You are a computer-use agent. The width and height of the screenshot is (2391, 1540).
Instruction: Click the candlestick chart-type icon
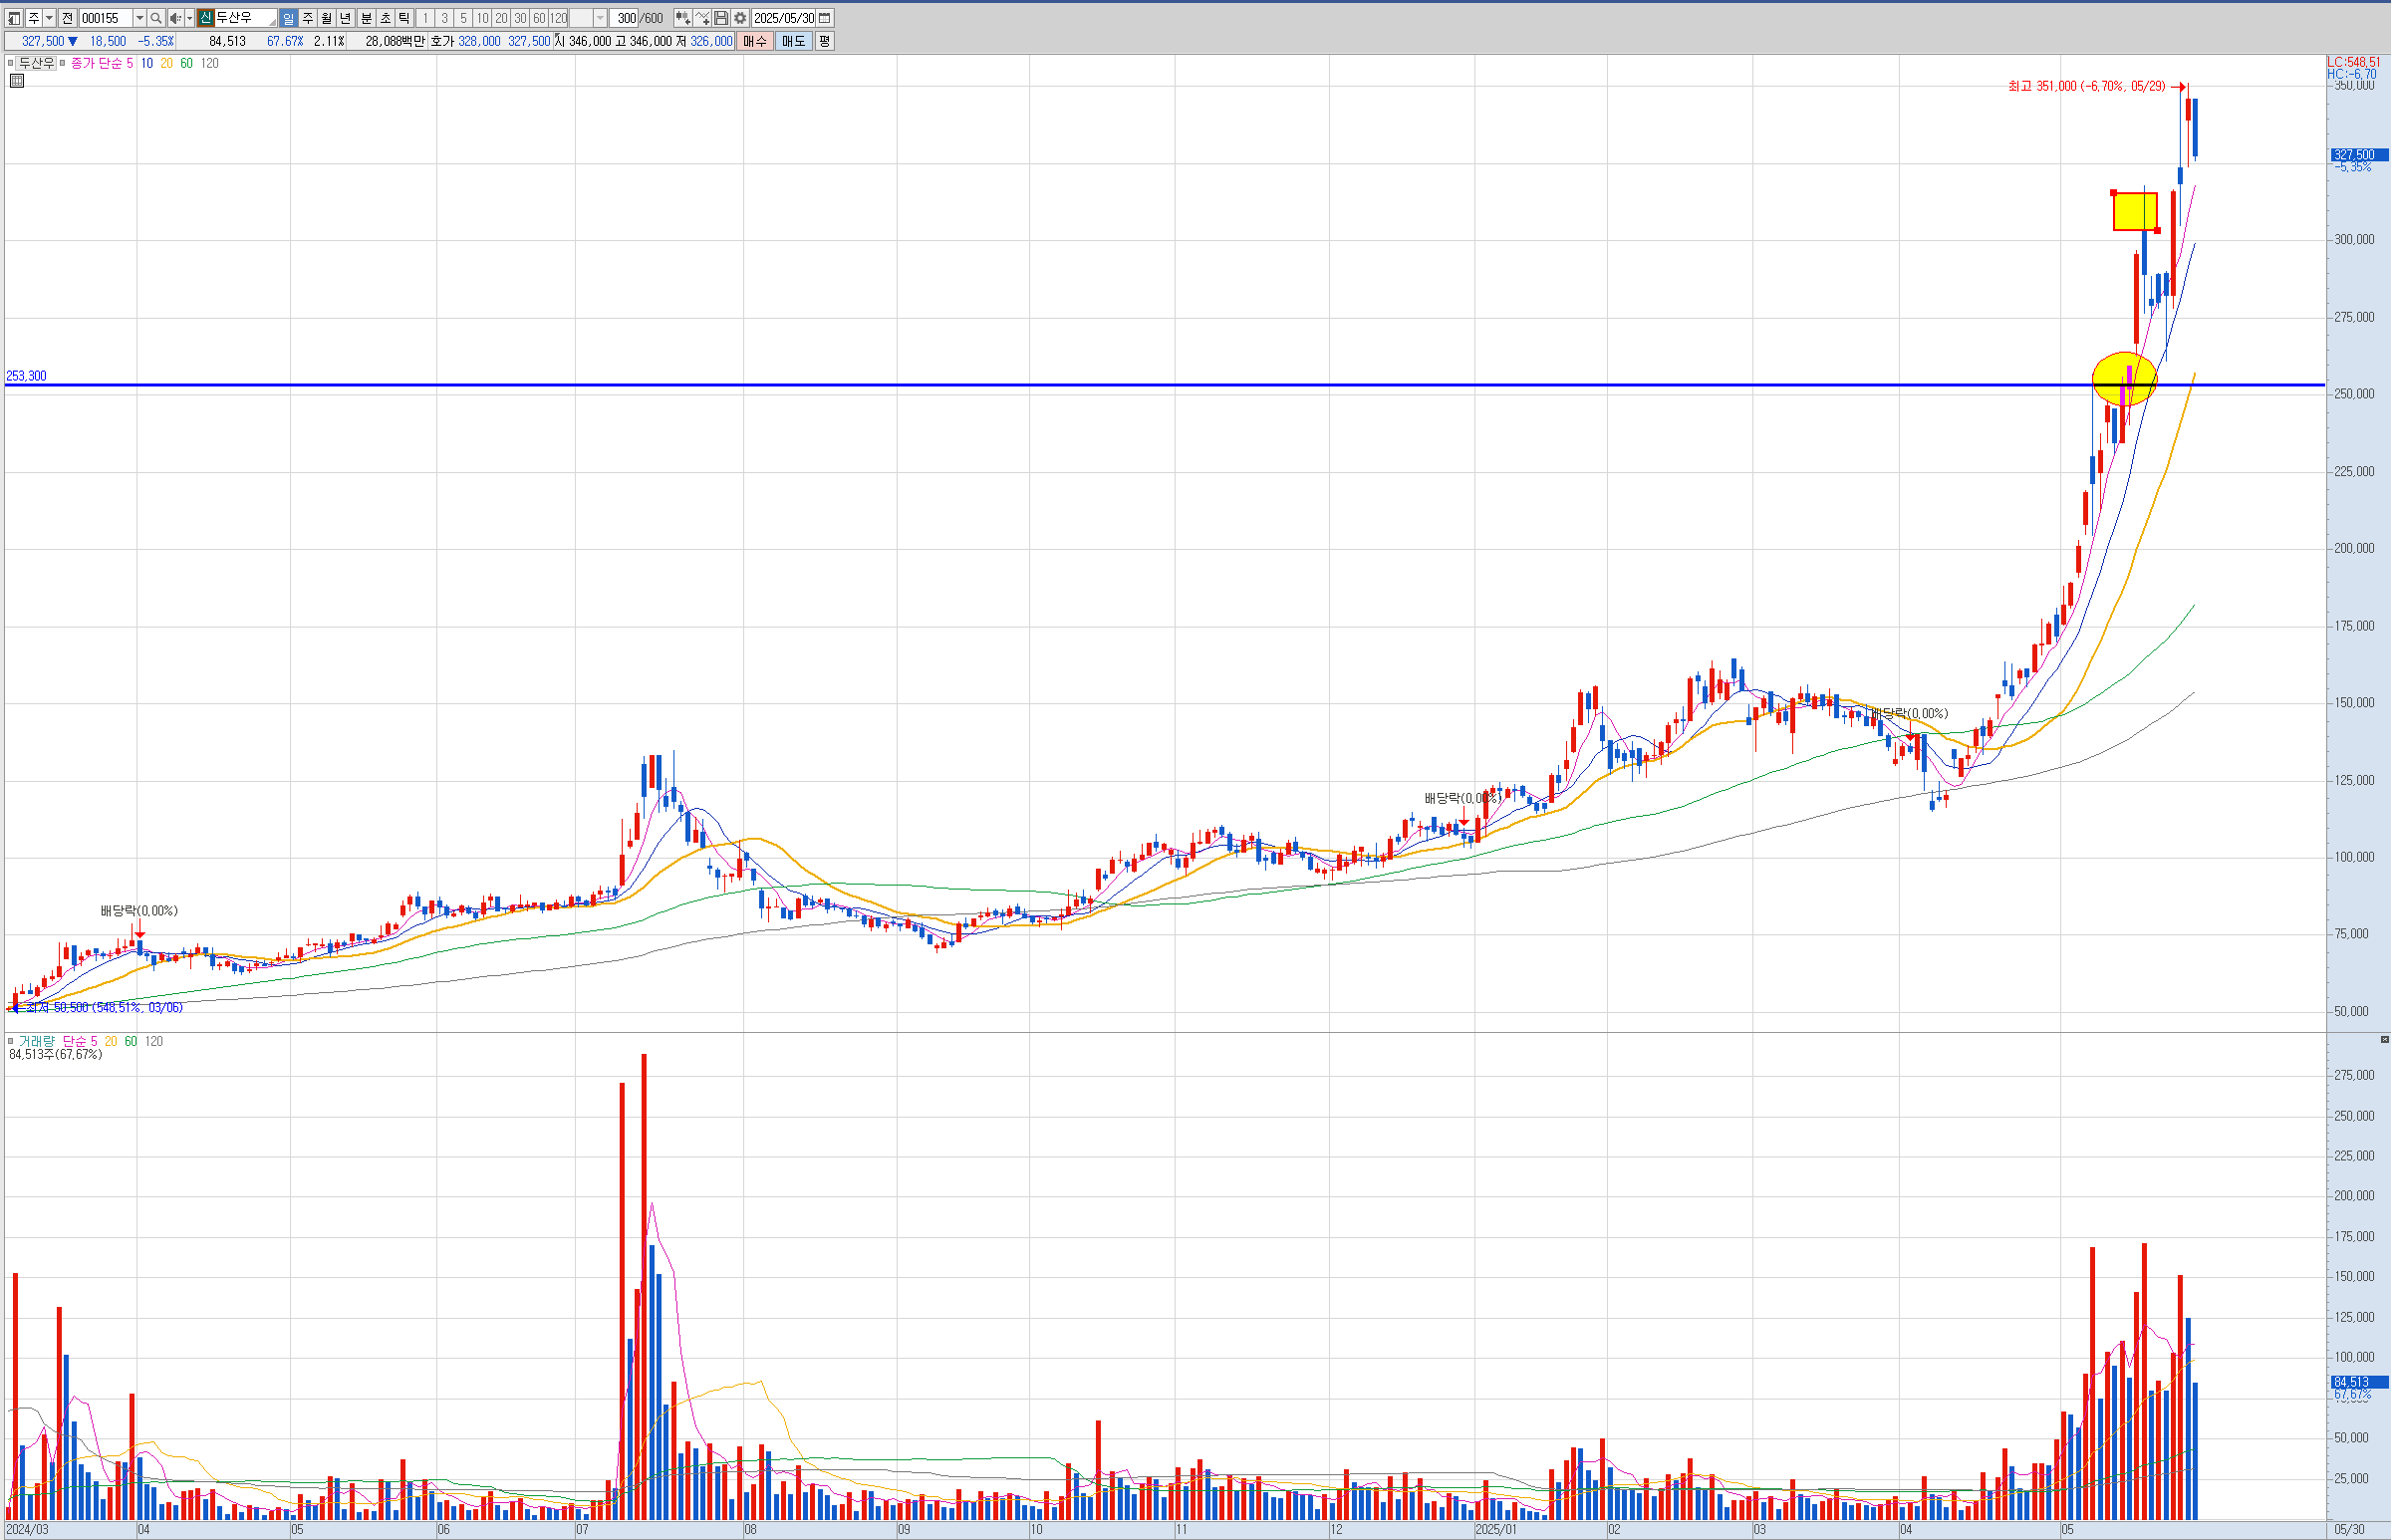click(x=683, y=18)
